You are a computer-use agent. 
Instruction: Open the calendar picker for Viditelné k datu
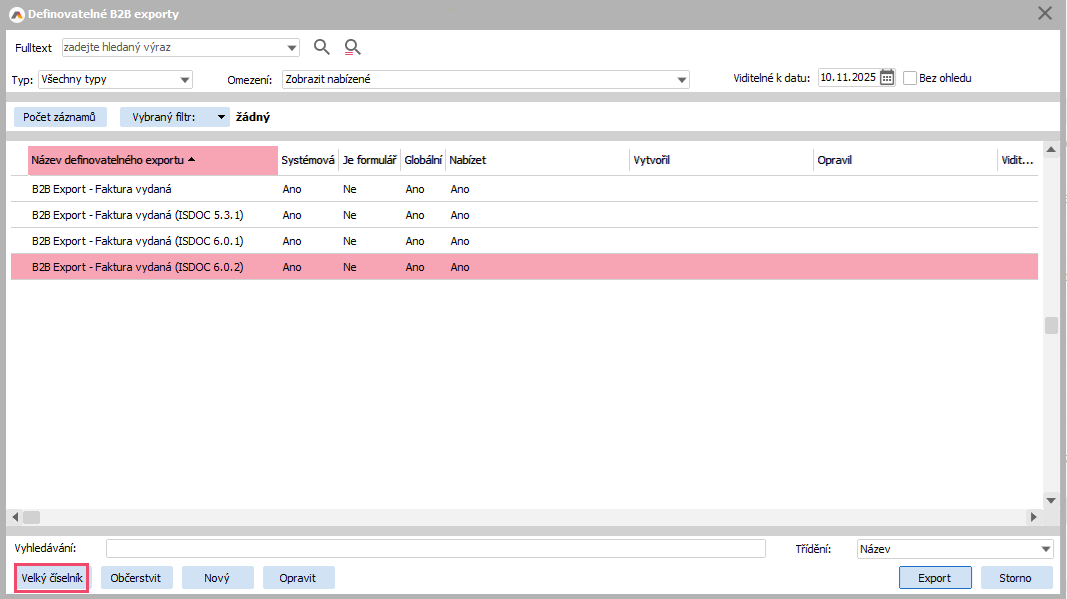[x=887, y=78]
